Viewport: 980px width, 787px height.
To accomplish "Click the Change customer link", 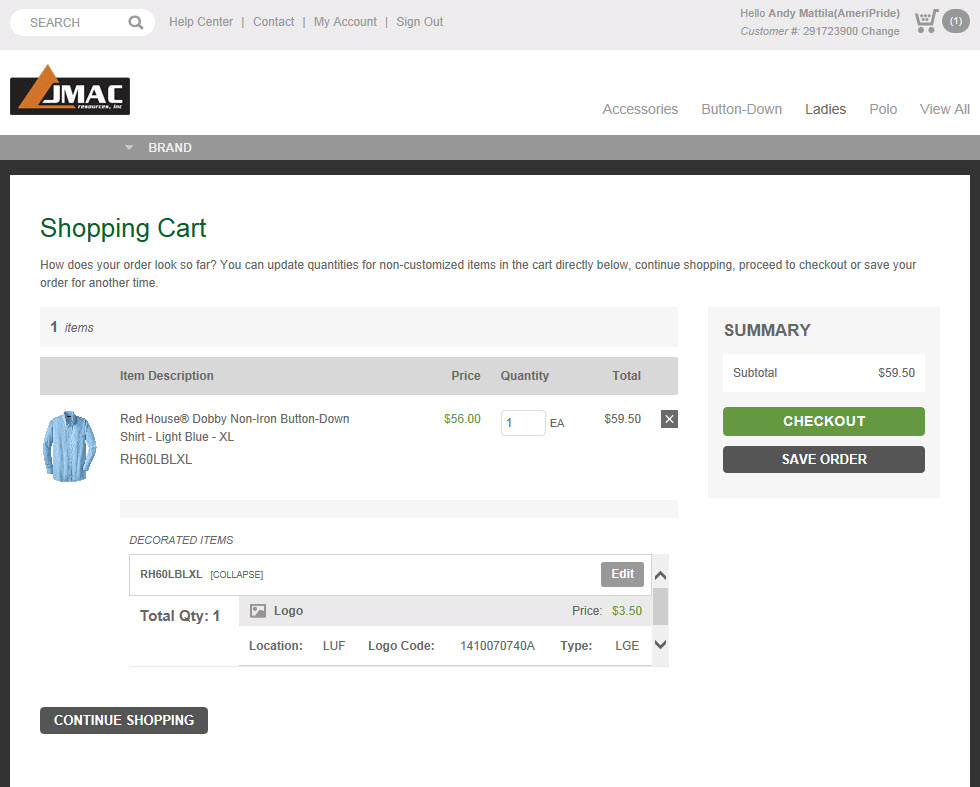I will coord(881,31).
